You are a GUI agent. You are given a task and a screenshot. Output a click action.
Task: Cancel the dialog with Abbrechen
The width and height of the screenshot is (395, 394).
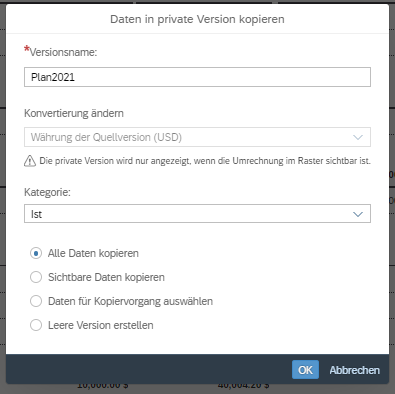point(355,370)
